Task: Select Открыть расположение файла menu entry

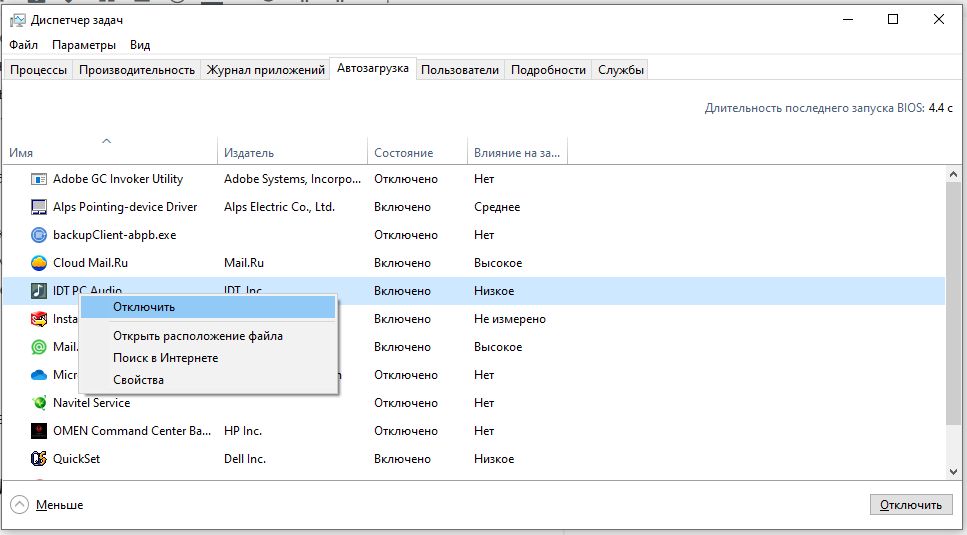Action: (197, 336)
